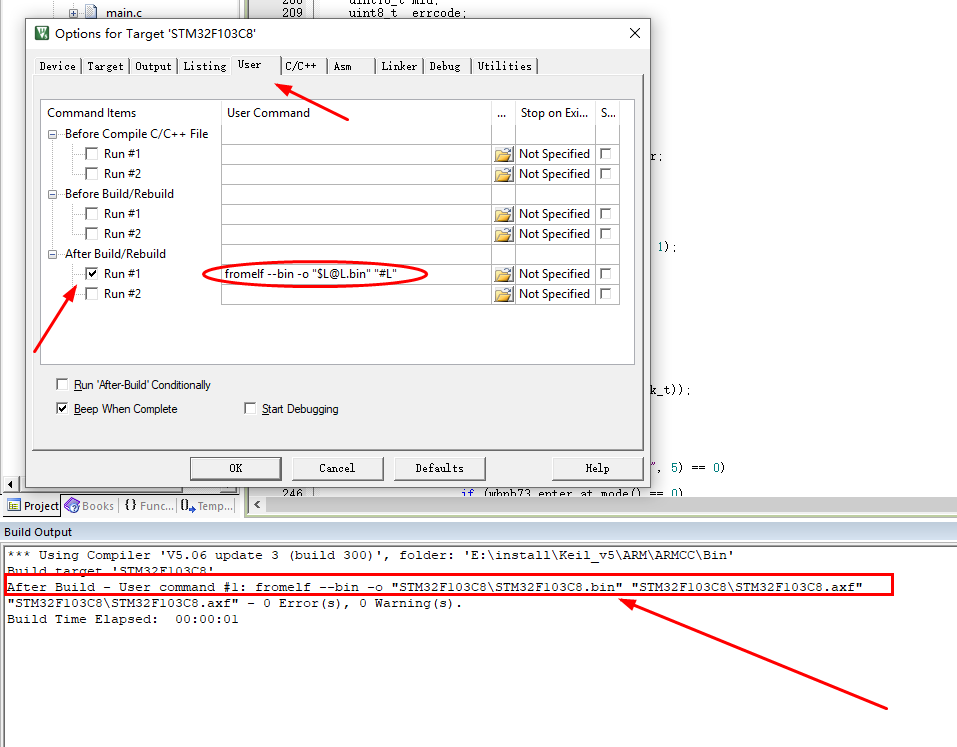
Task: Click the Stop on Exi... column header
Action: 555,113
